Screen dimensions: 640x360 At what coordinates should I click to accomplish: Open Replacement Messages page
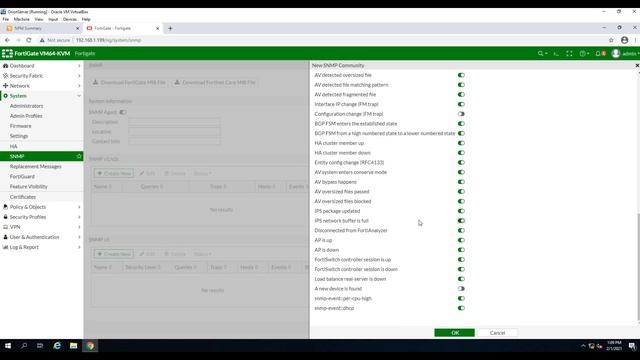(36, 167)
